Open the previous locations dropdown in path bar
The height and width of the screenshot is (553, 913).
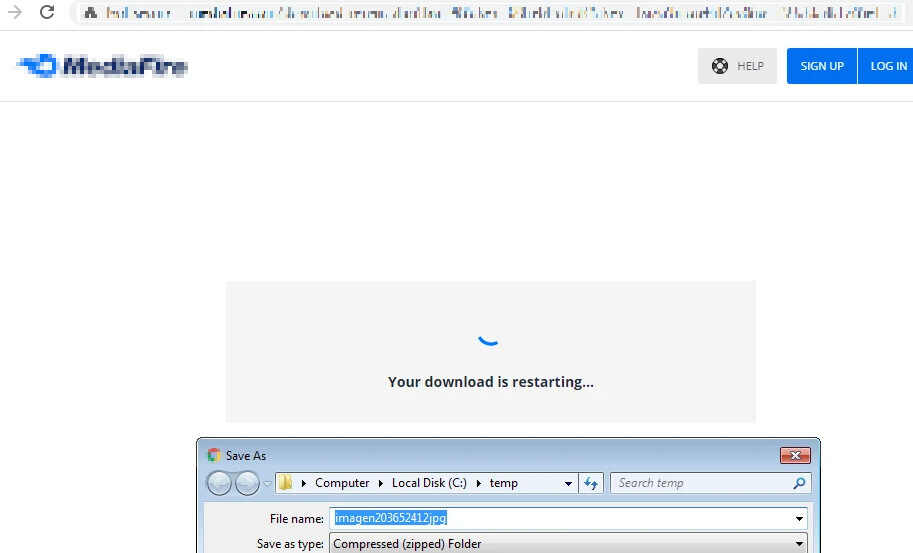click(x=568, y=483)
